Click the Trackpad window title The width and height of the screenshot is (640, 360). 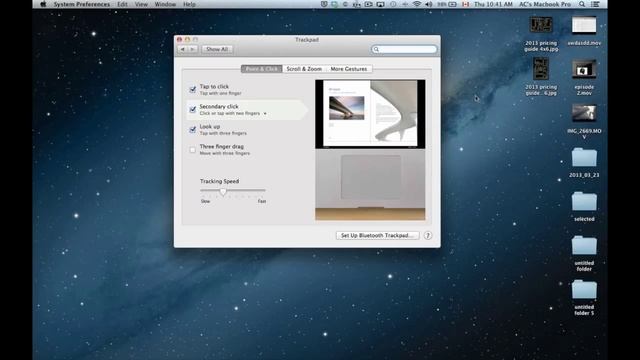[x=307, y=40]
